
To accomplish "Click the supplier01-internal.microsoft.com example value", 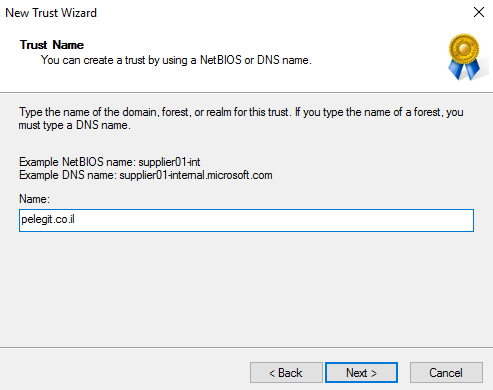I will tap(196, 175).
